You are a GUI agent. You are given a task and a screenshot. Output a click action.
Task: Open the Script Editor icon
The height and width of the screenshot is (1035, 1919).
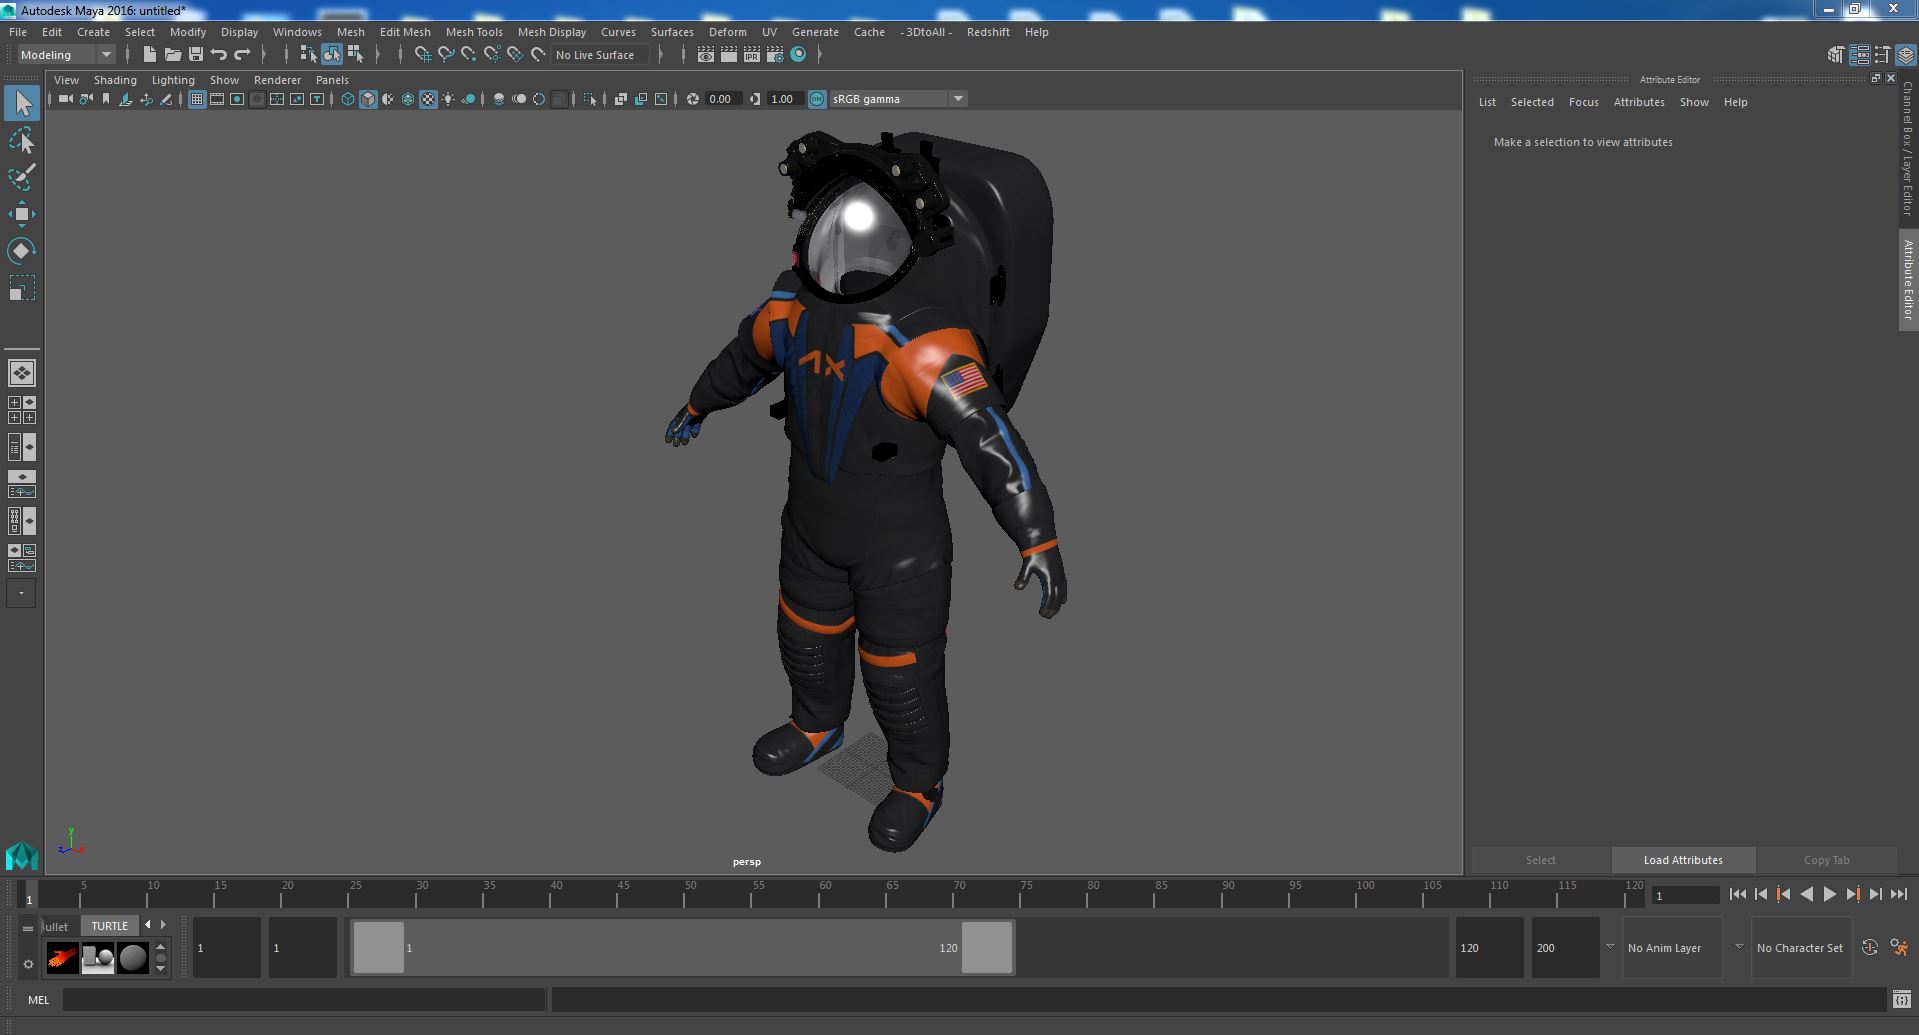pos(1901,1000)
